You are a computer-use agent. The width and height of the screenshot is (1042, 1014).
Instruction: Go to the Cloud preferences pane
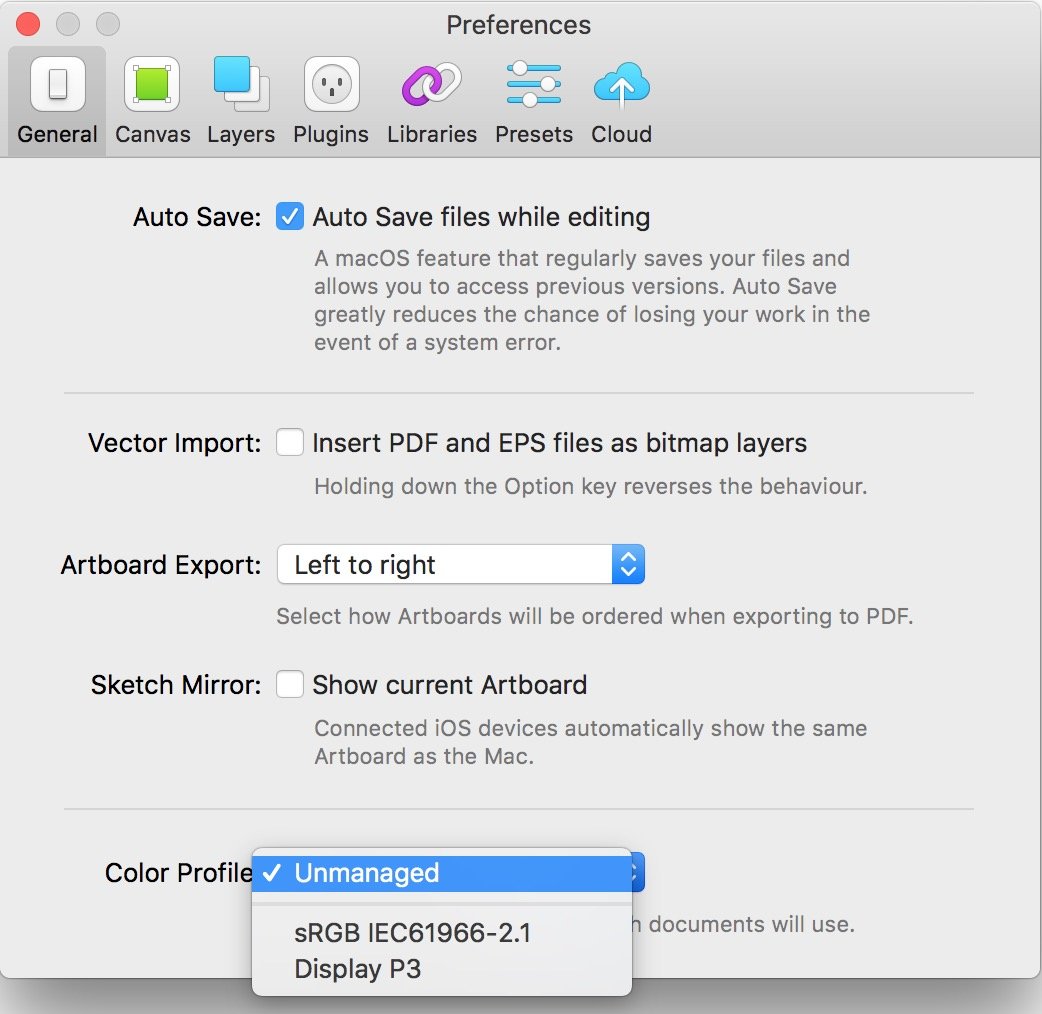(621, 101)
